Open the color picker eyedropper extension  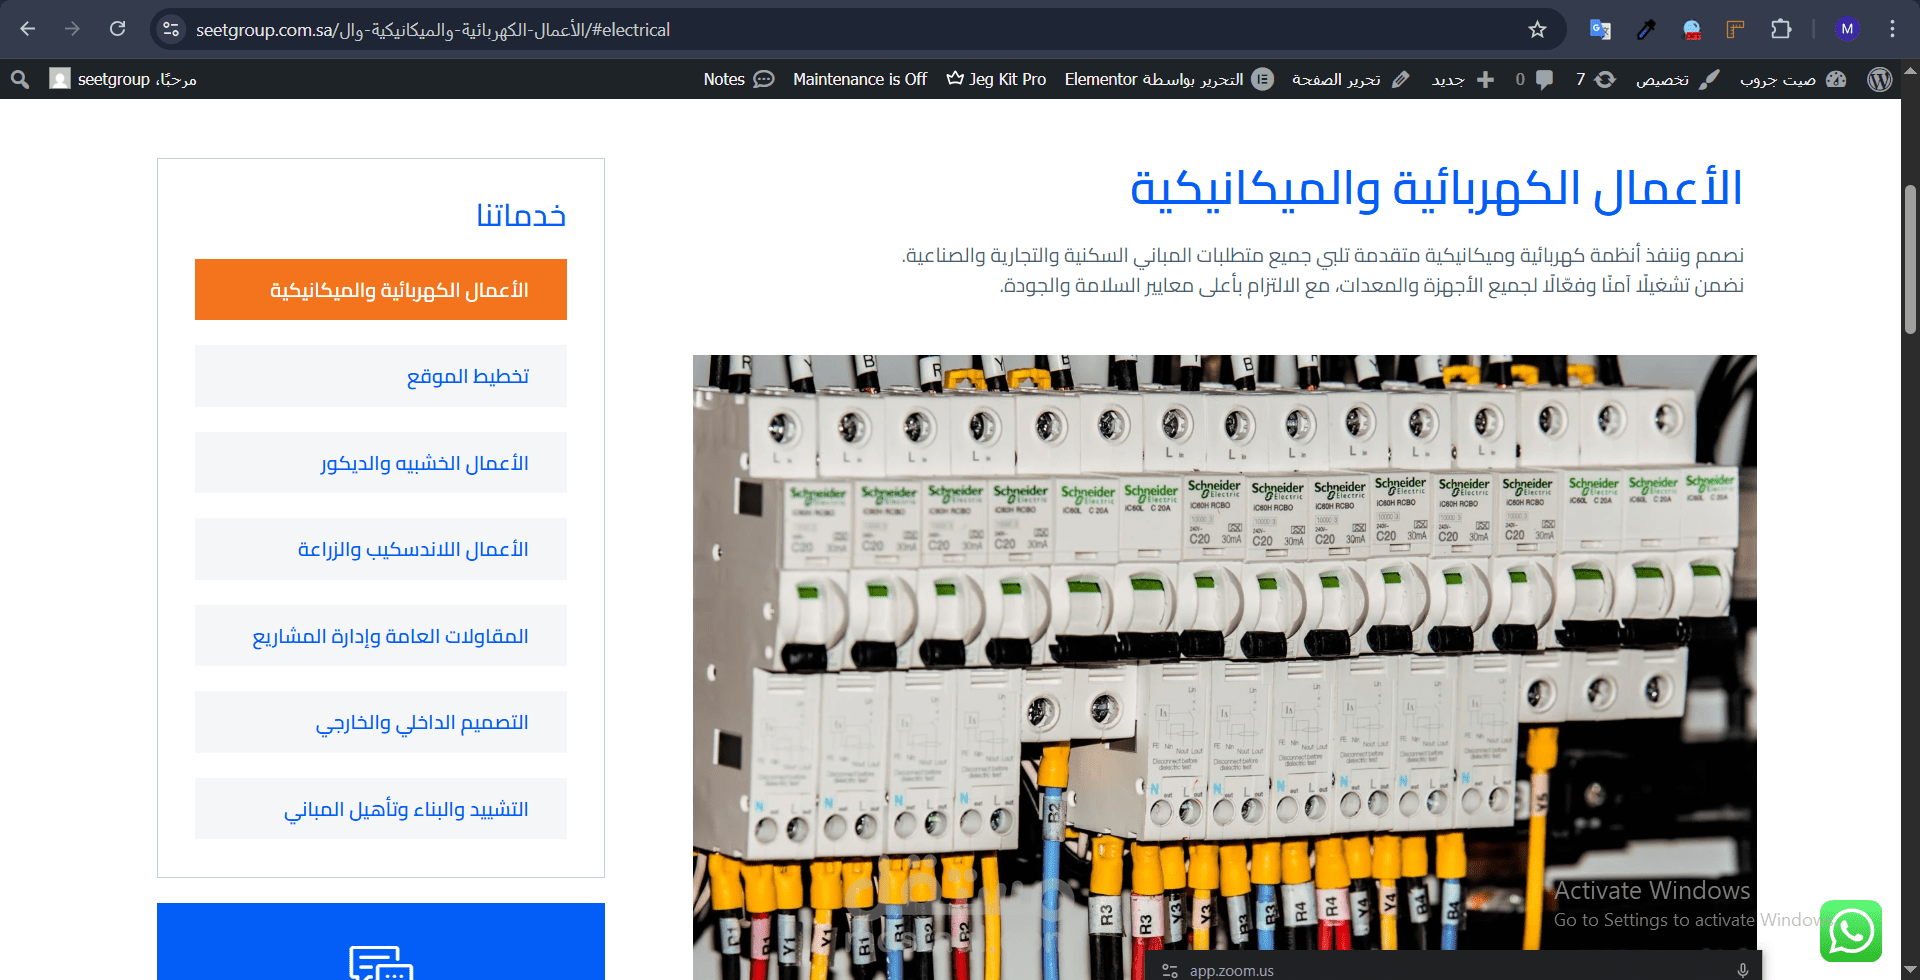click(1646, 30)
